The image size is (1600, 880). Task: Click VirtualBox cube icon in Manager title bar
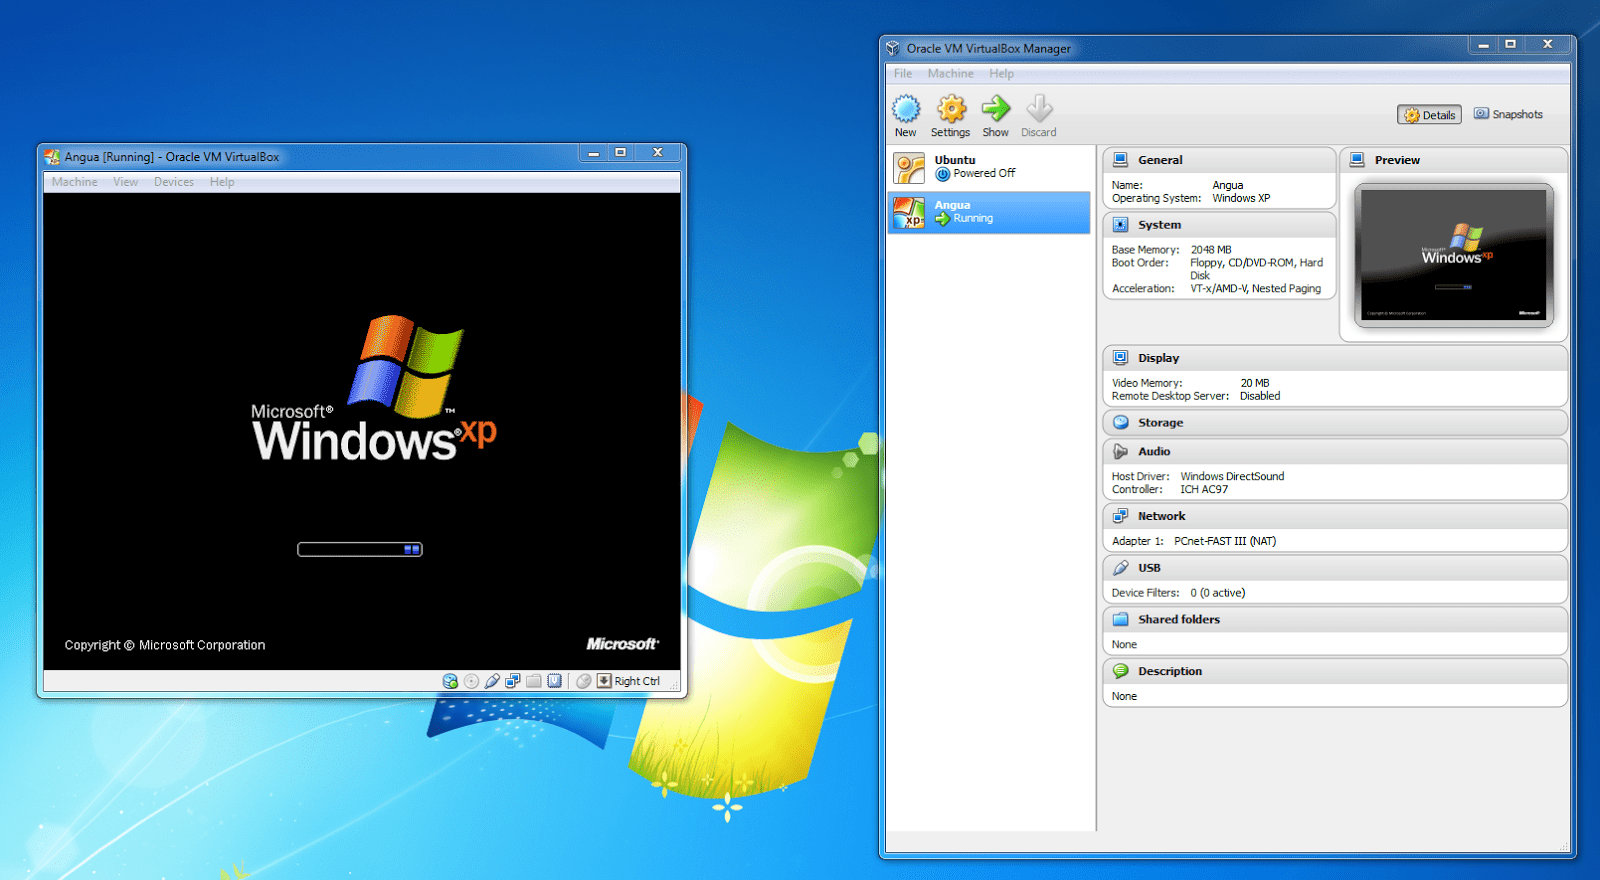[x=893, y=48]
